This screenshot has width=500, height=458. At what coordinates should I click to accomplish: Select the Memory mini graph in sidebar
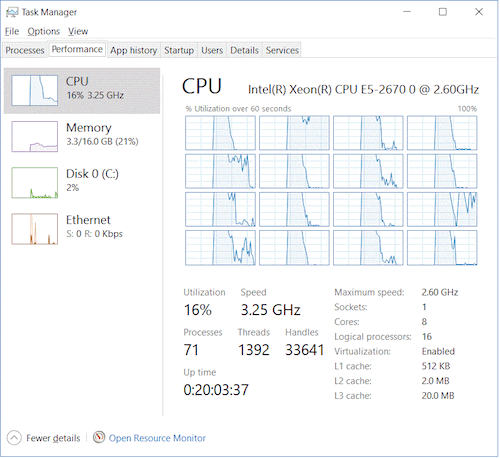35,137
